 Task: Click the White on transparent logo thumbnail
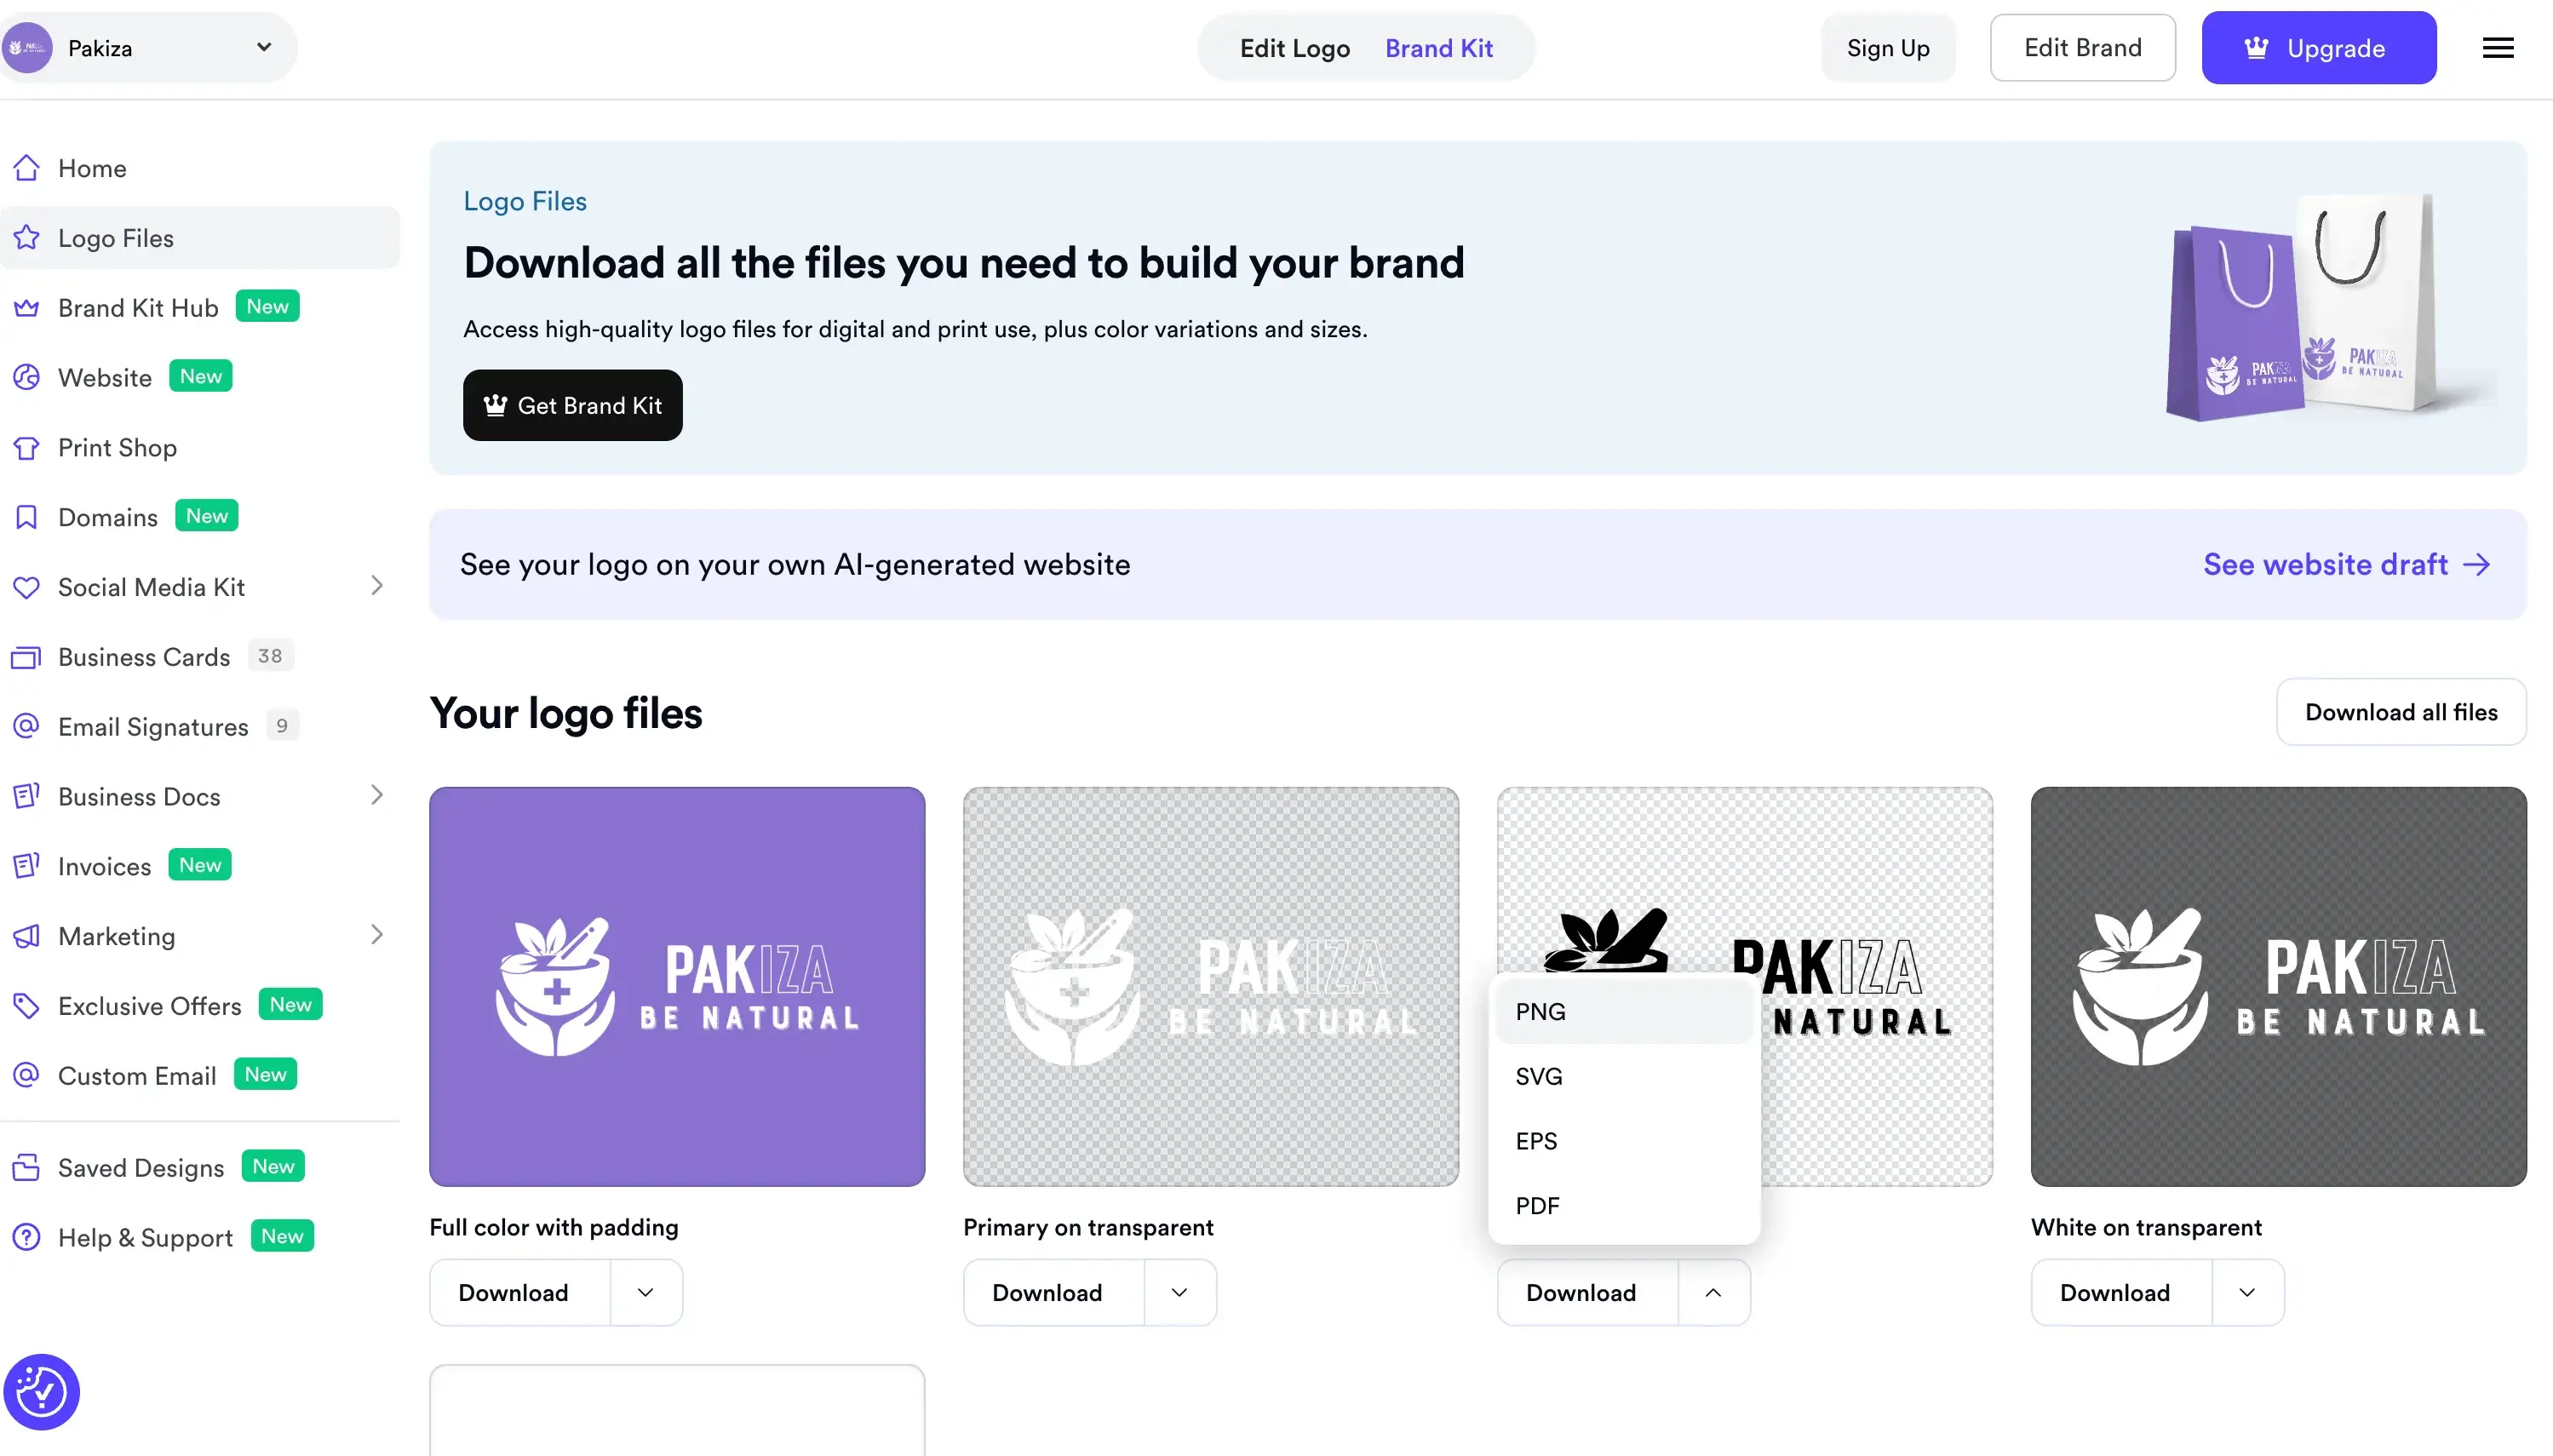click(x=2278, y=986)
